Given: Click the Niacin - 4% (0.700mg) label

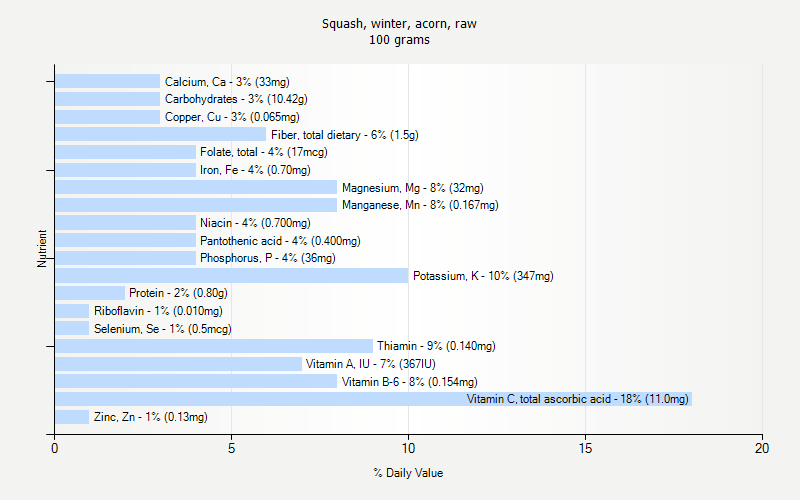Looking at the screenshot, I should point(255,223).
